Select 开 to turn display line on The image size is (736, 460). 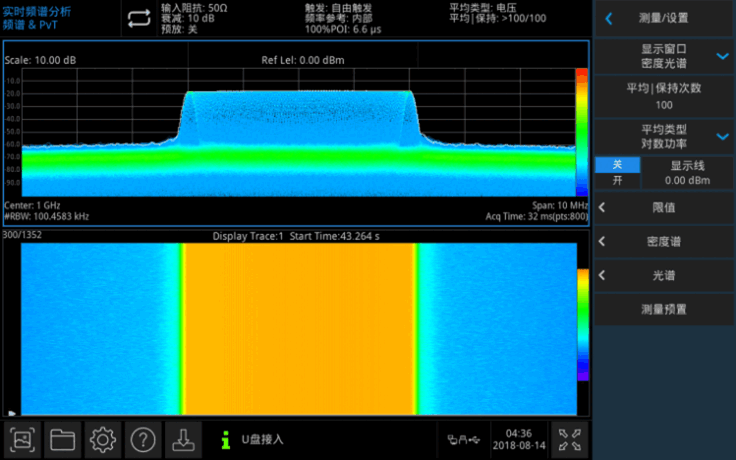click(617, 181)
